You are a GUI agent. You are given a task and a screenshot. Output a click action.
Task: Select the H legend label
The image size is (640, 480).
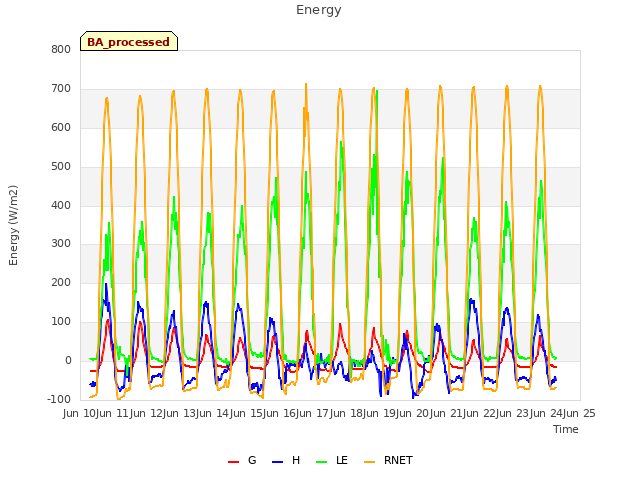296,460
